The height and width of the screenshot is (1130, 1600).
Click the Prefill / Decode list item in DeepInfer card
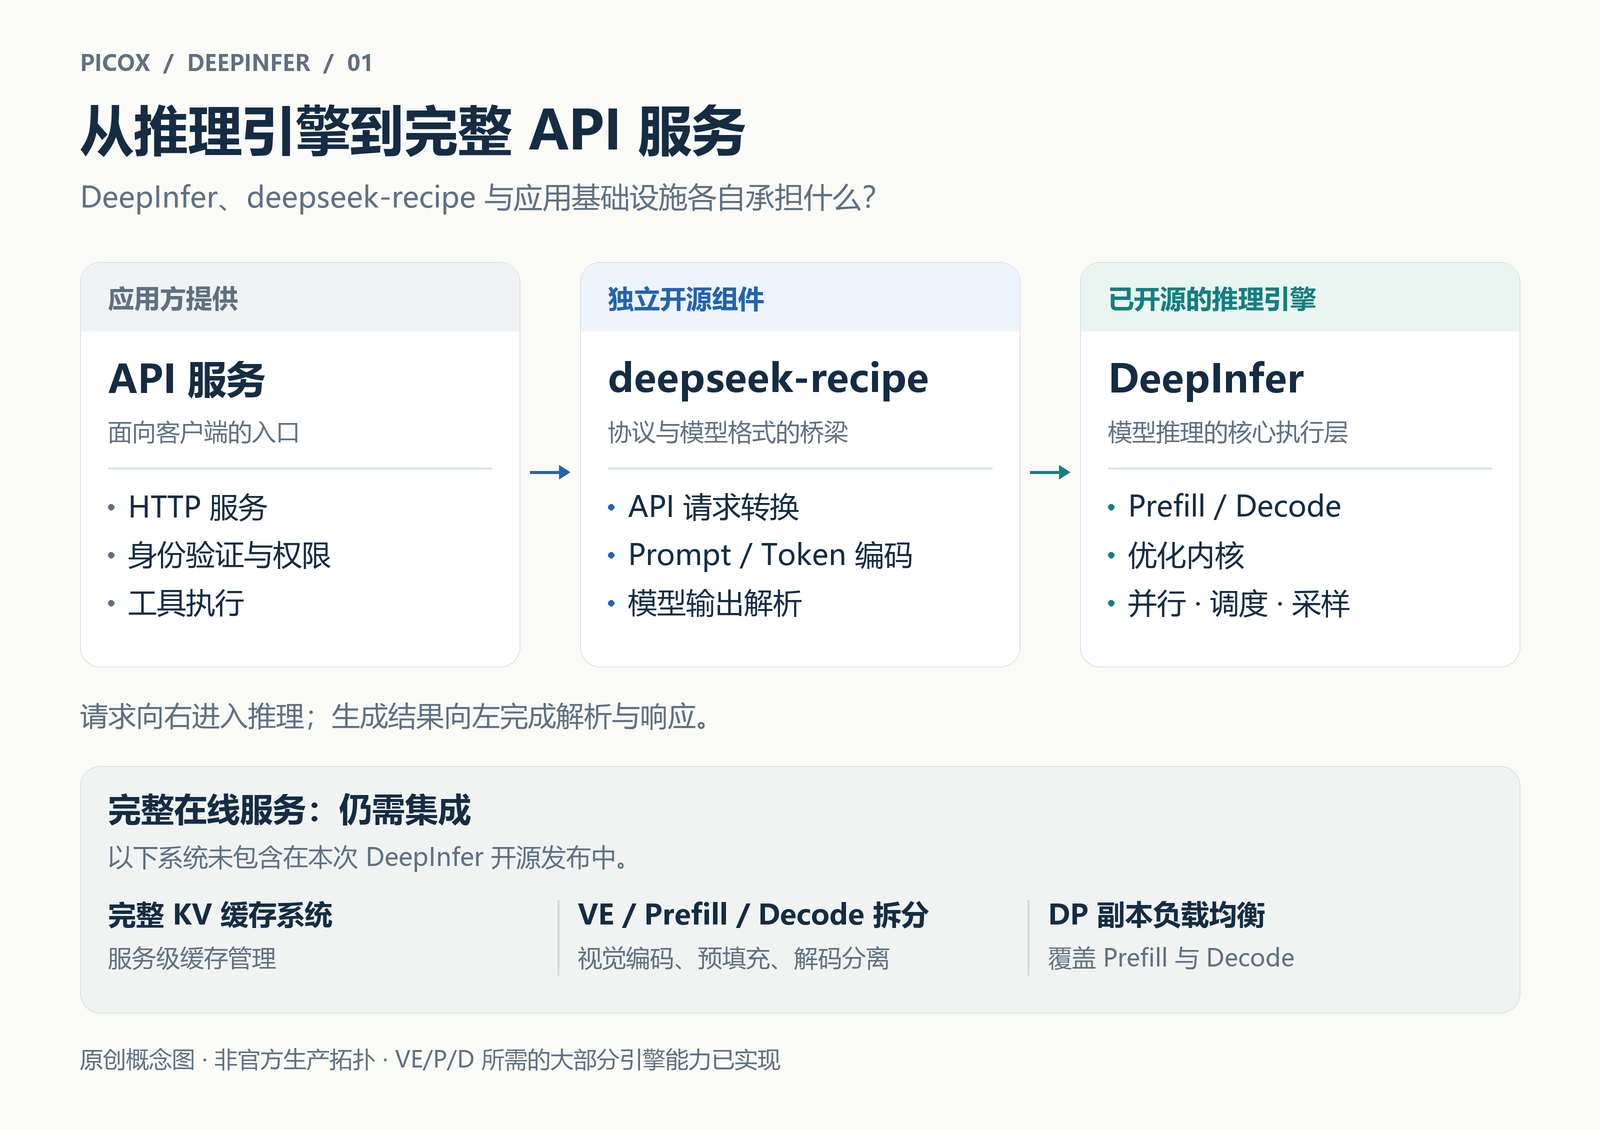coord(1234,506)
